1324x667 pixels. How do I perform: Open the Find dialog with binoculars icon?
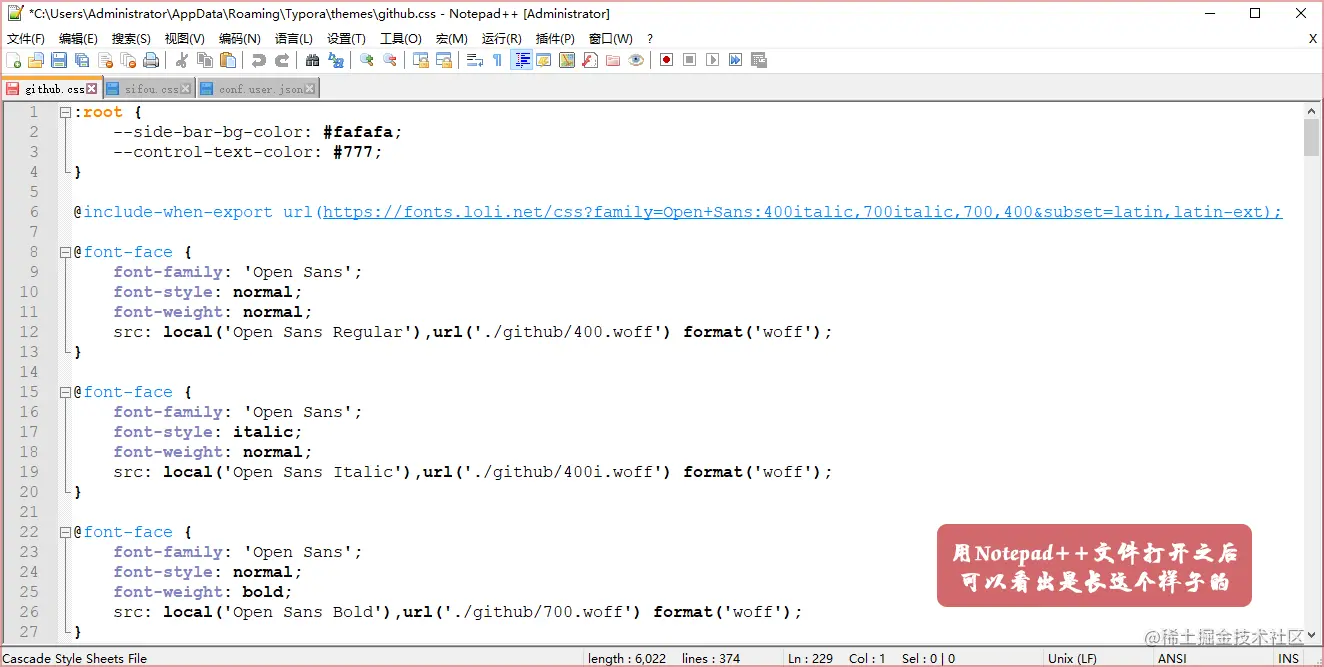pos(313,60)
